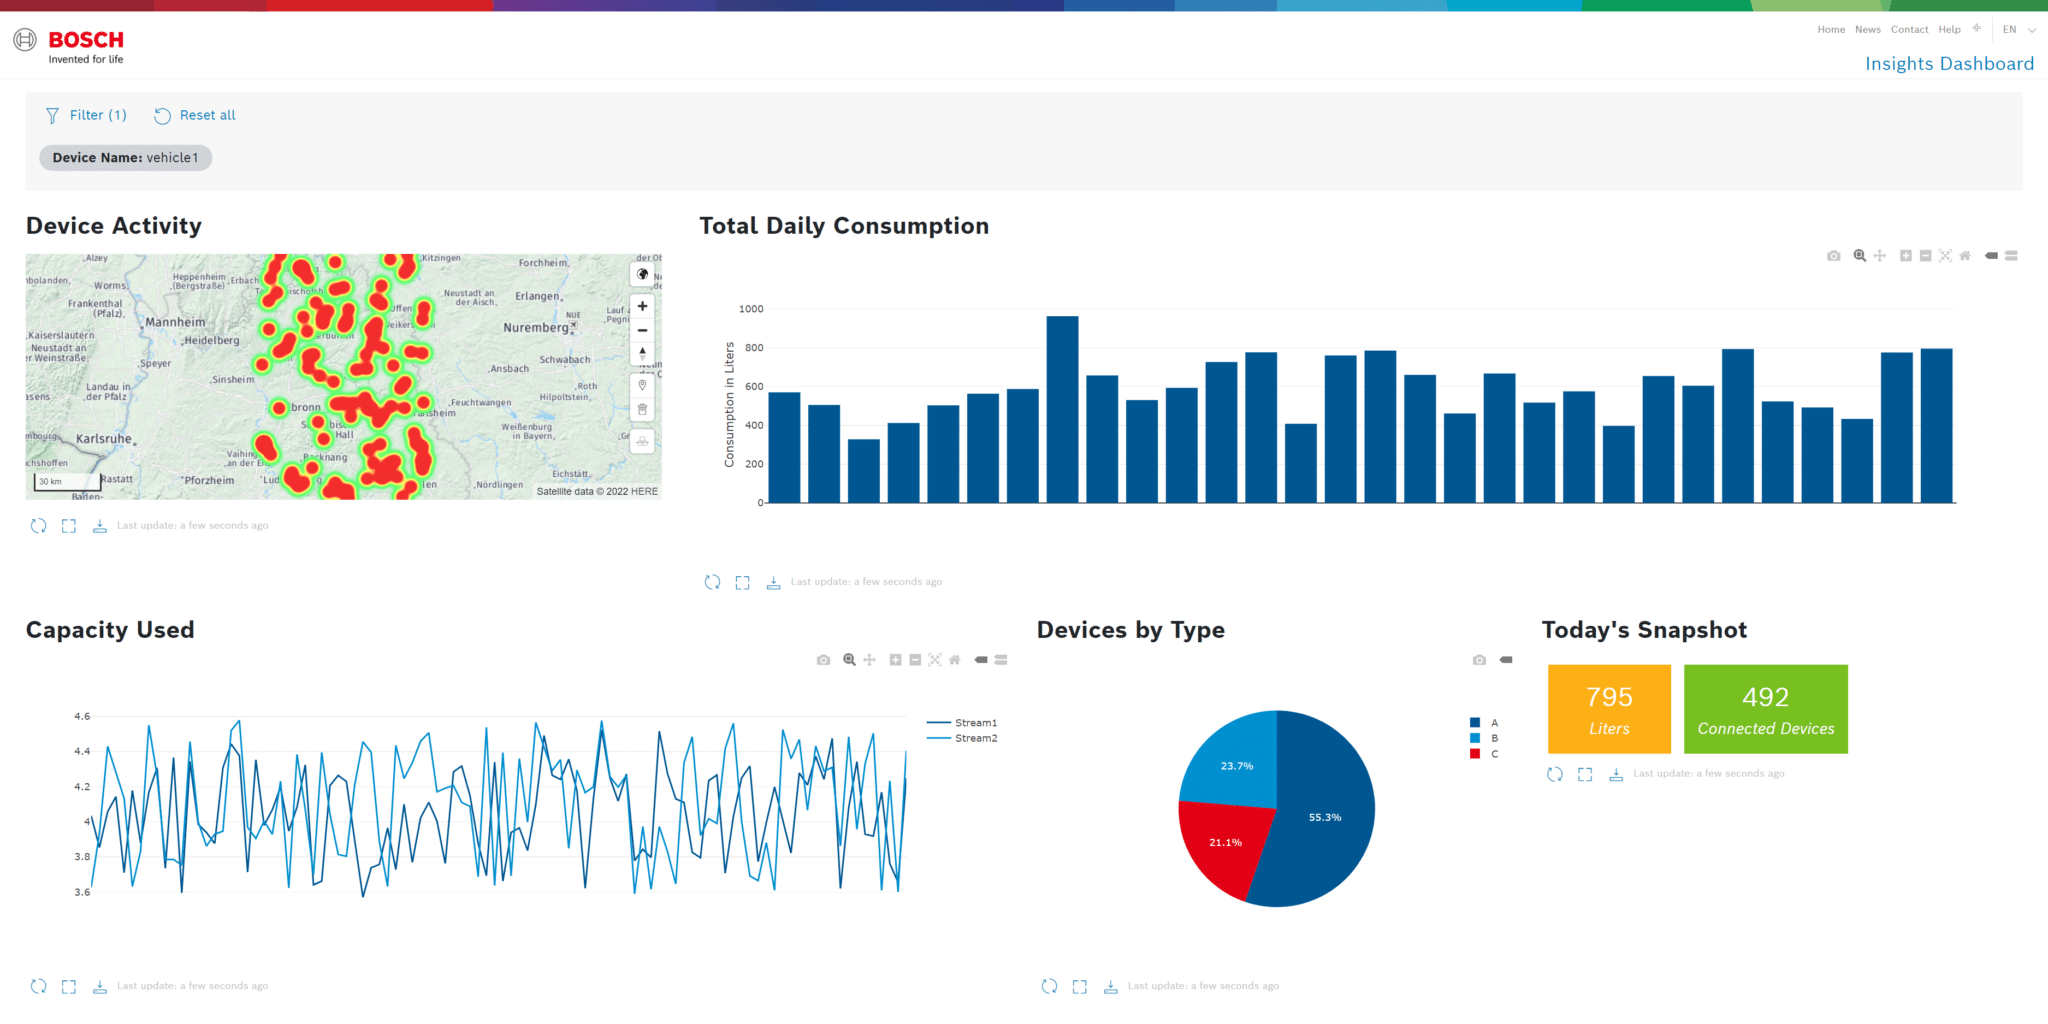Click the camera icon on the Devices by Type chart
This screenshot has height=1024, width=2048.
1479,659
